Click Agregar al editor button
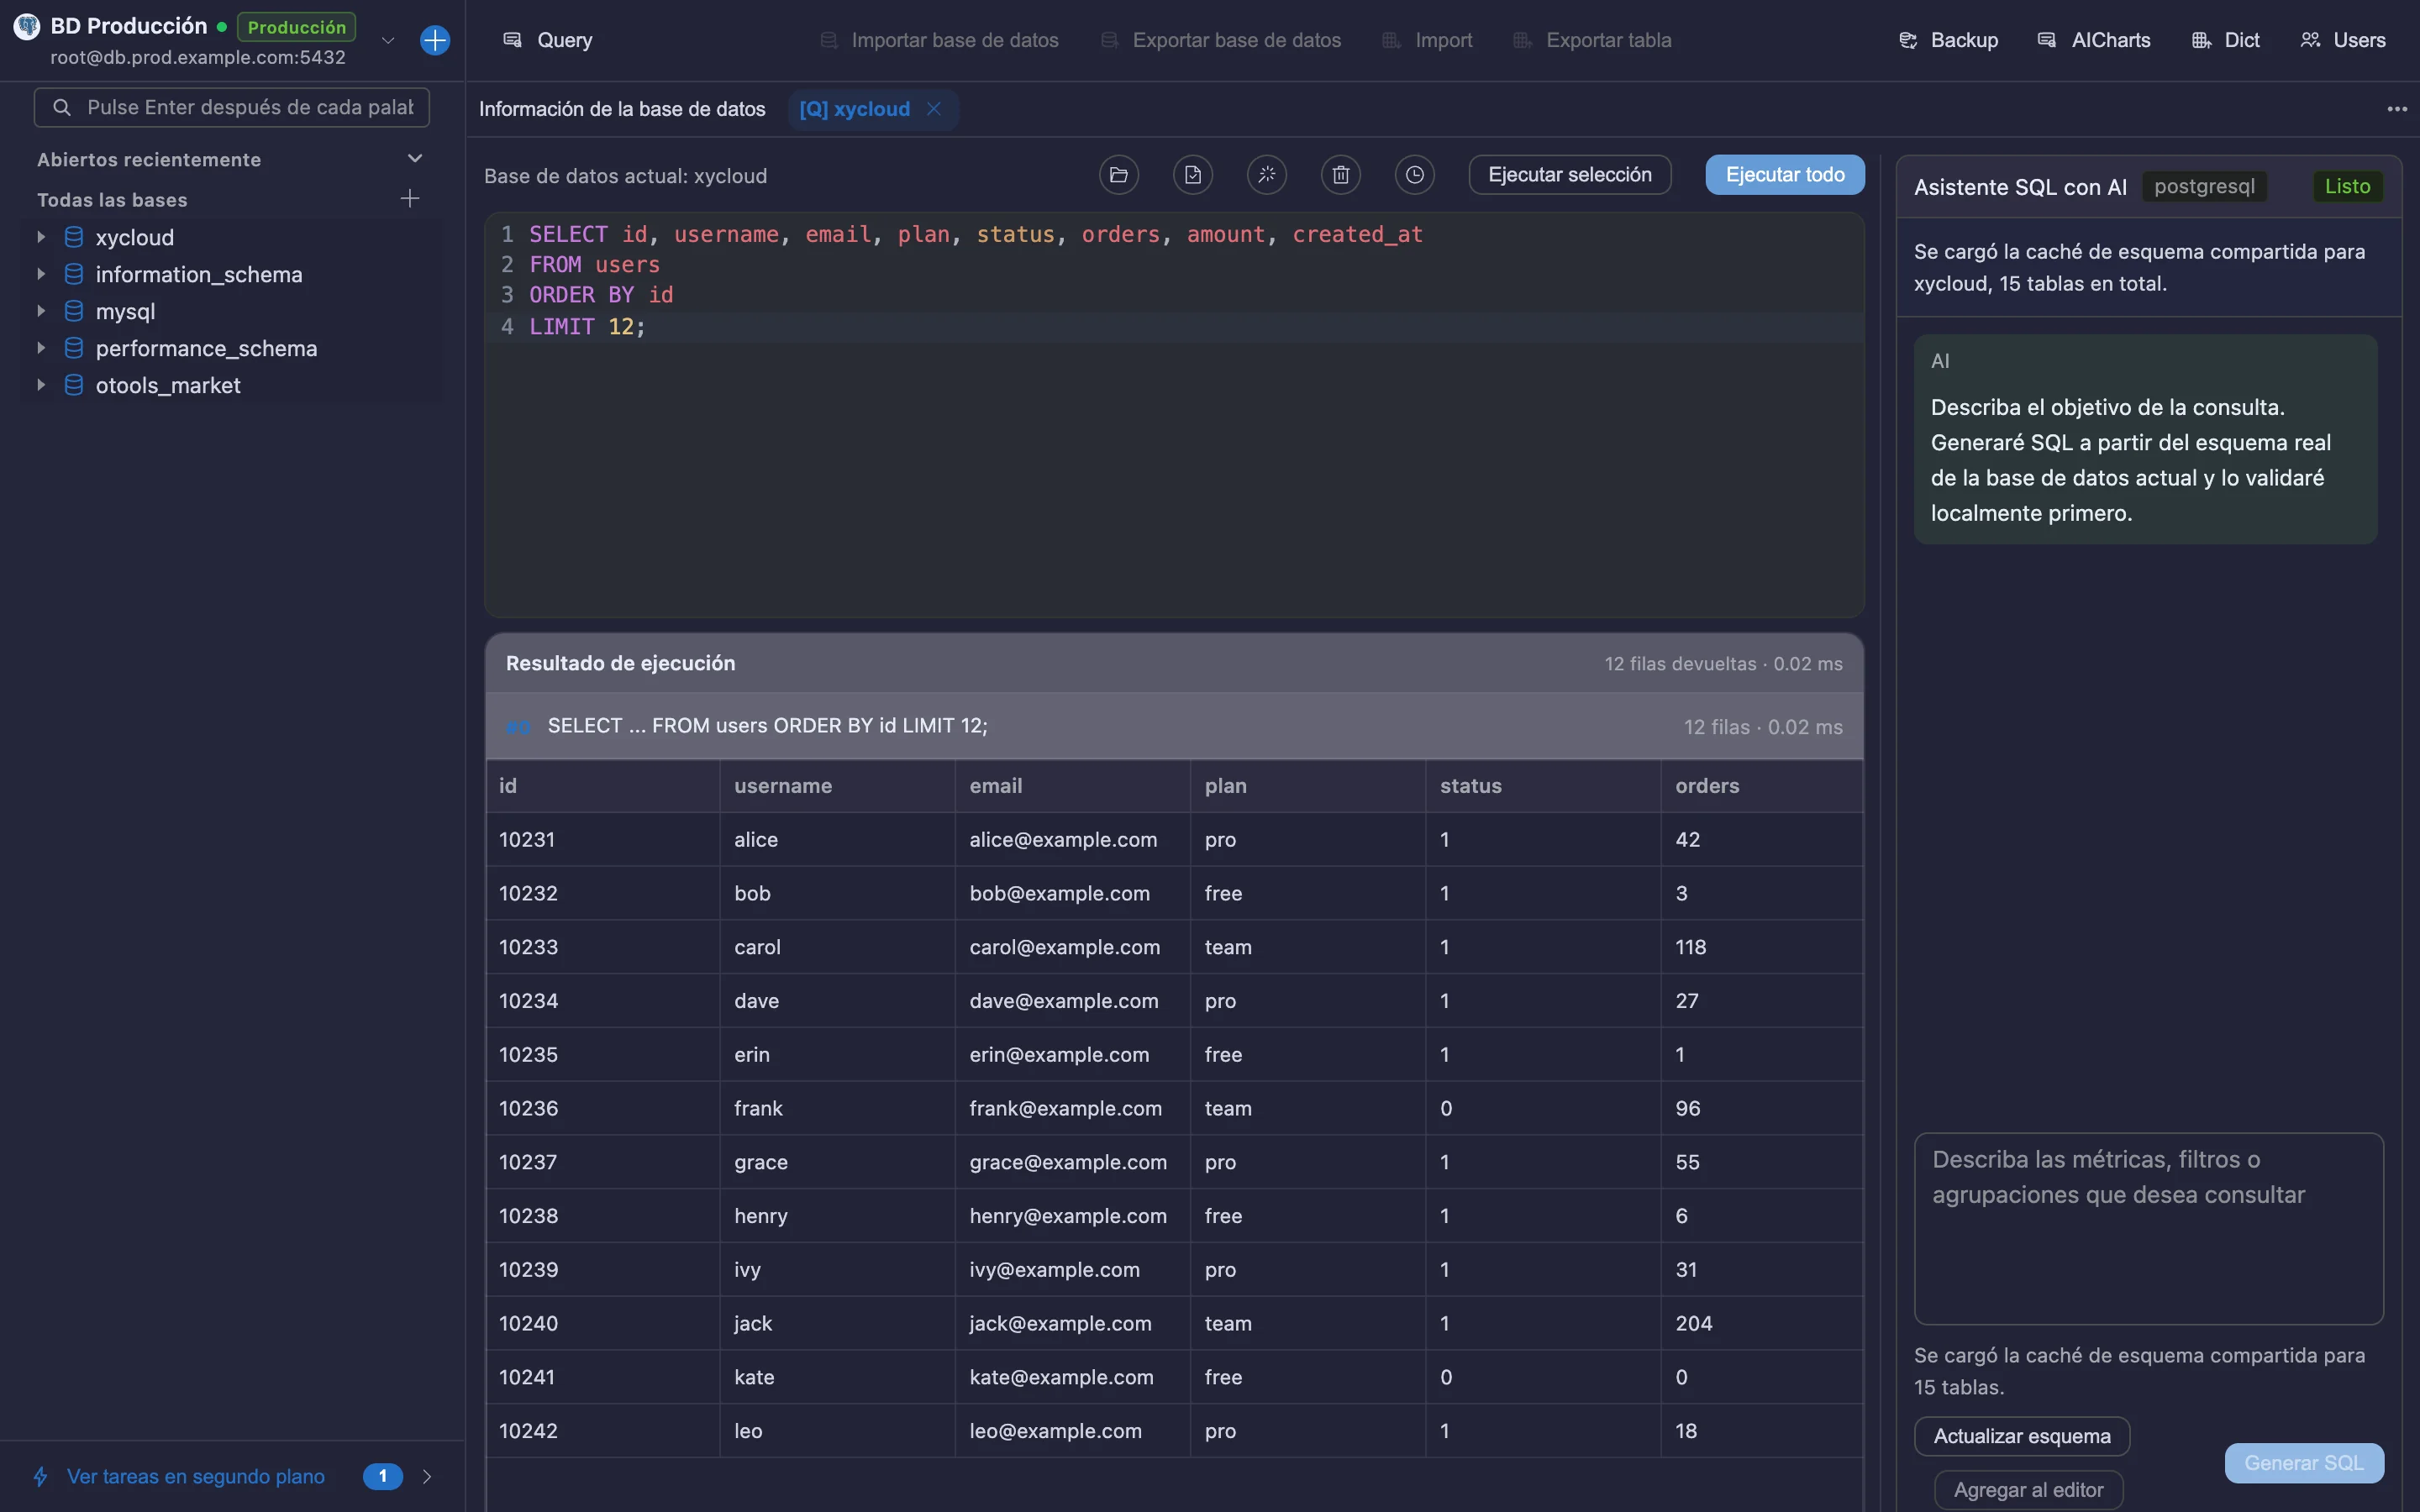This screenshot has width=2420, height=1512. point(2029,1490)
